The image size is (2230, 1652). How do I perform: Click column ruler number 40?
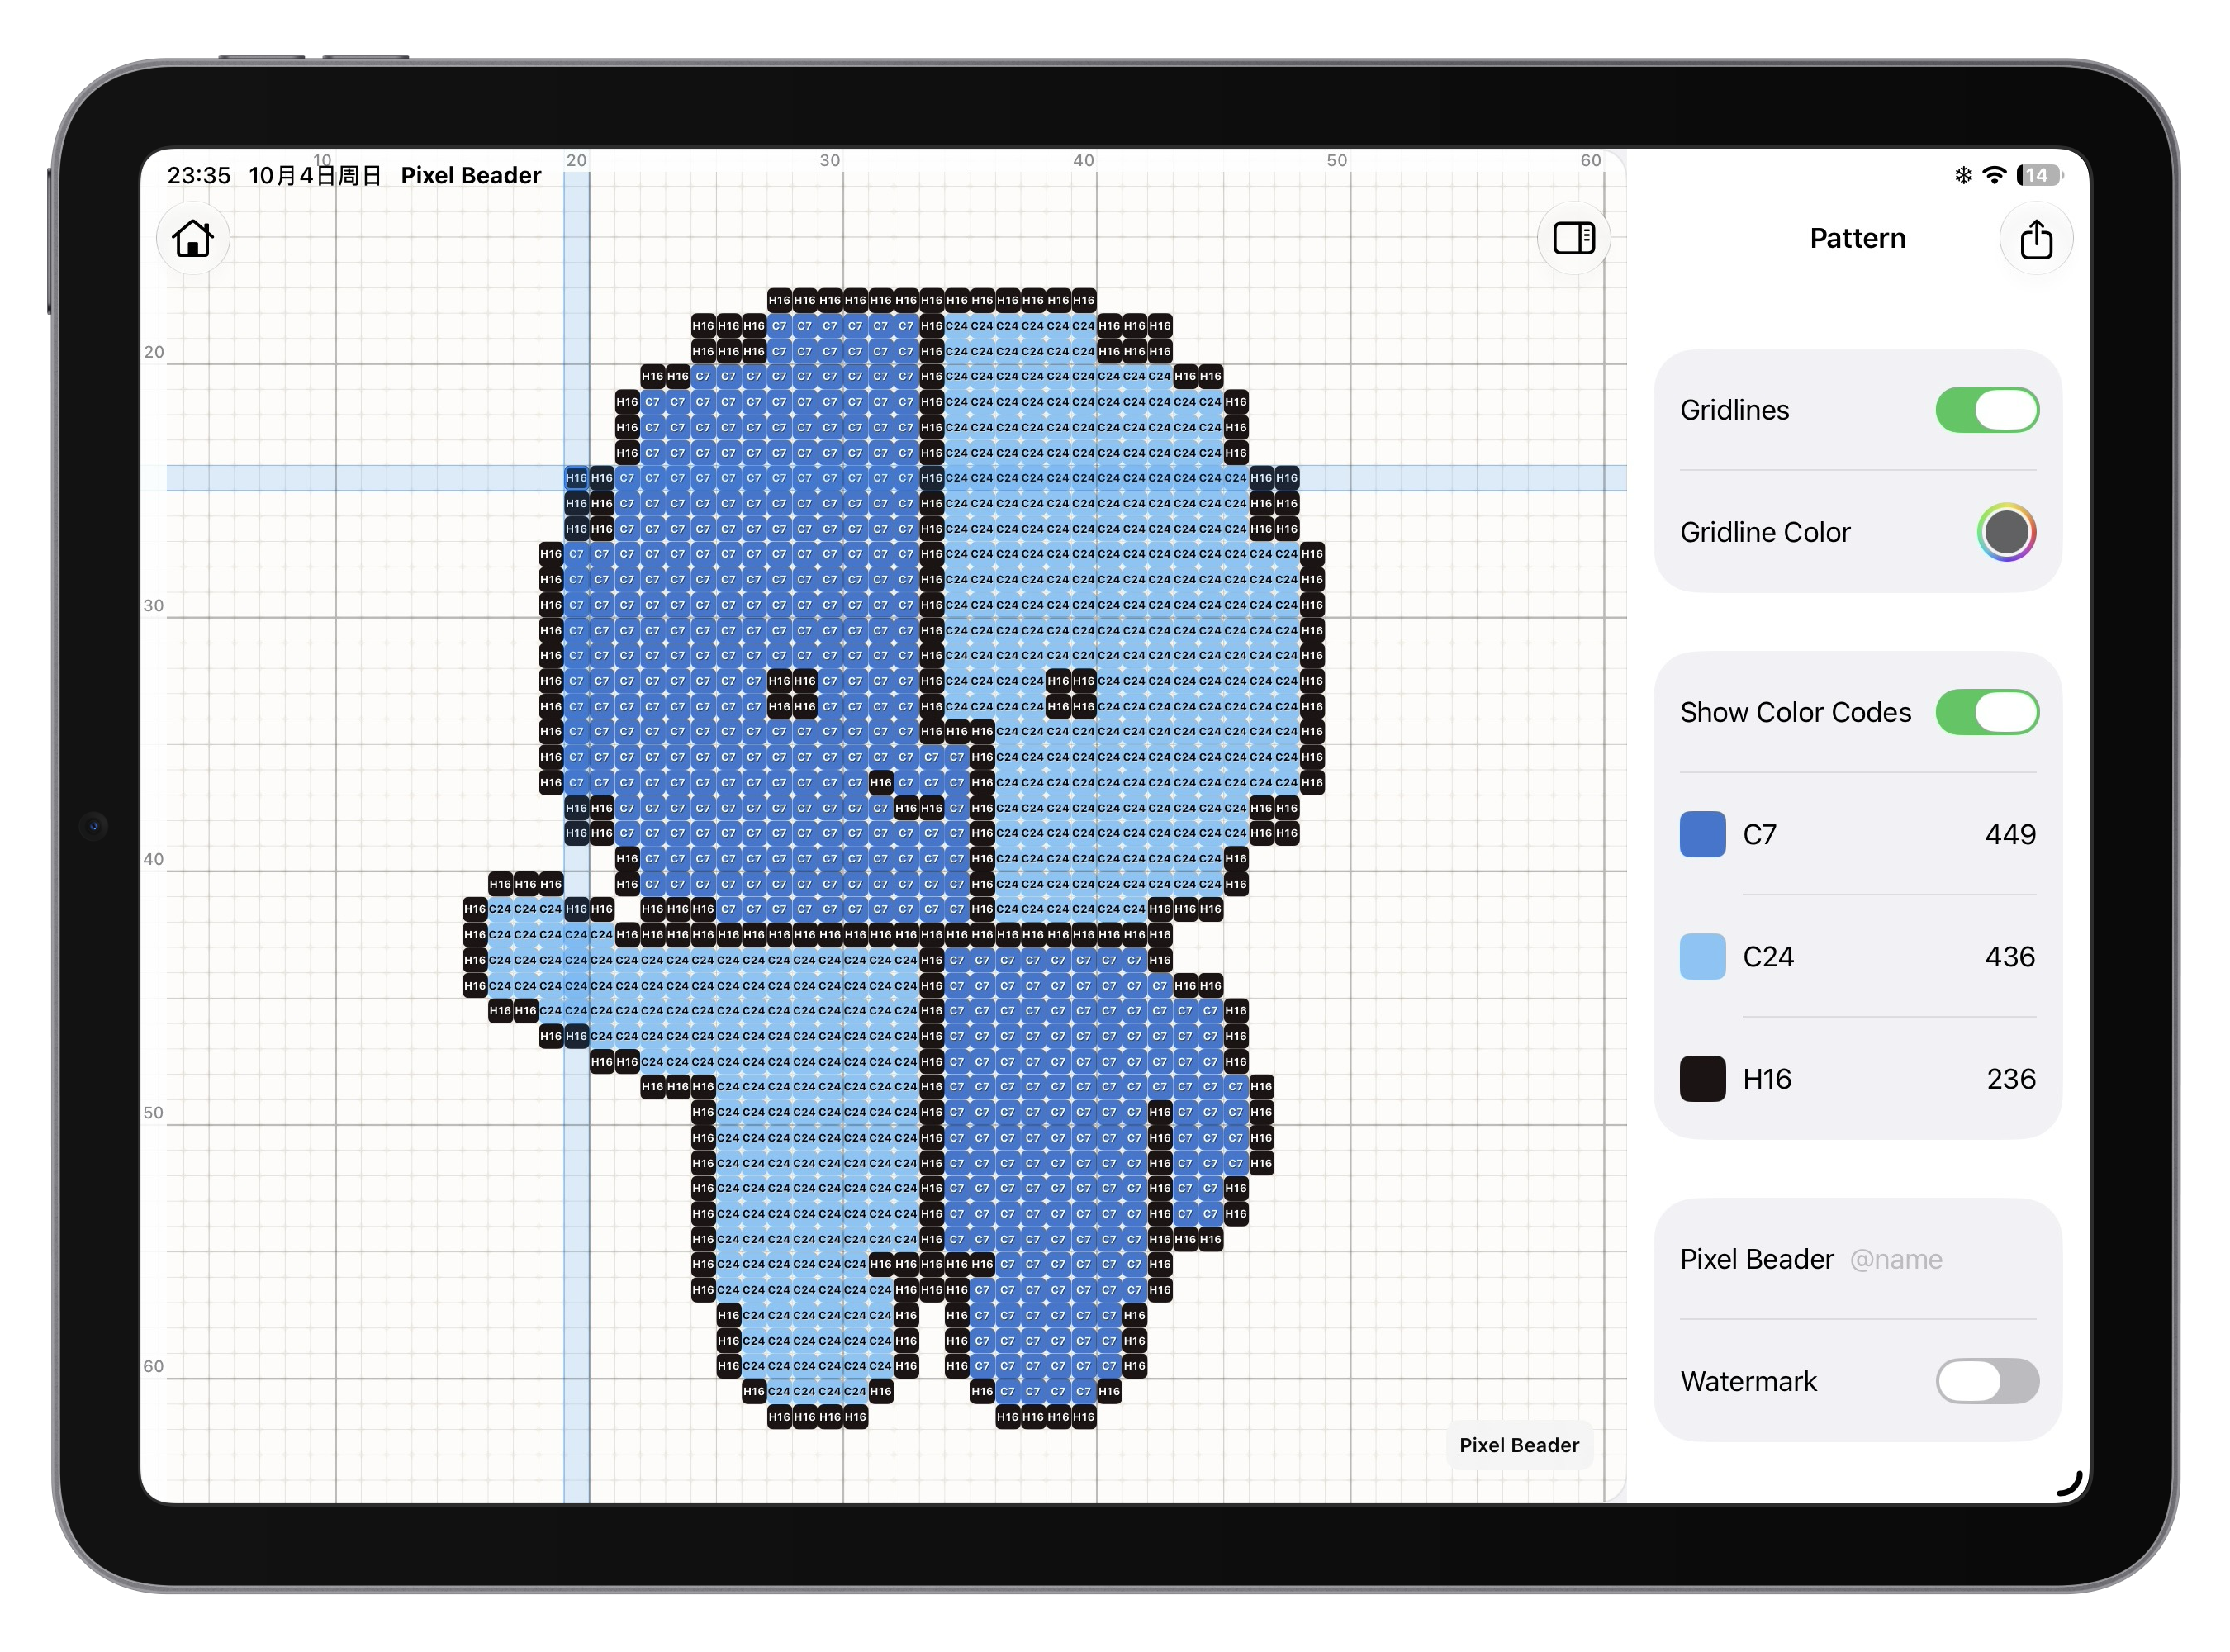point(1083,160)
